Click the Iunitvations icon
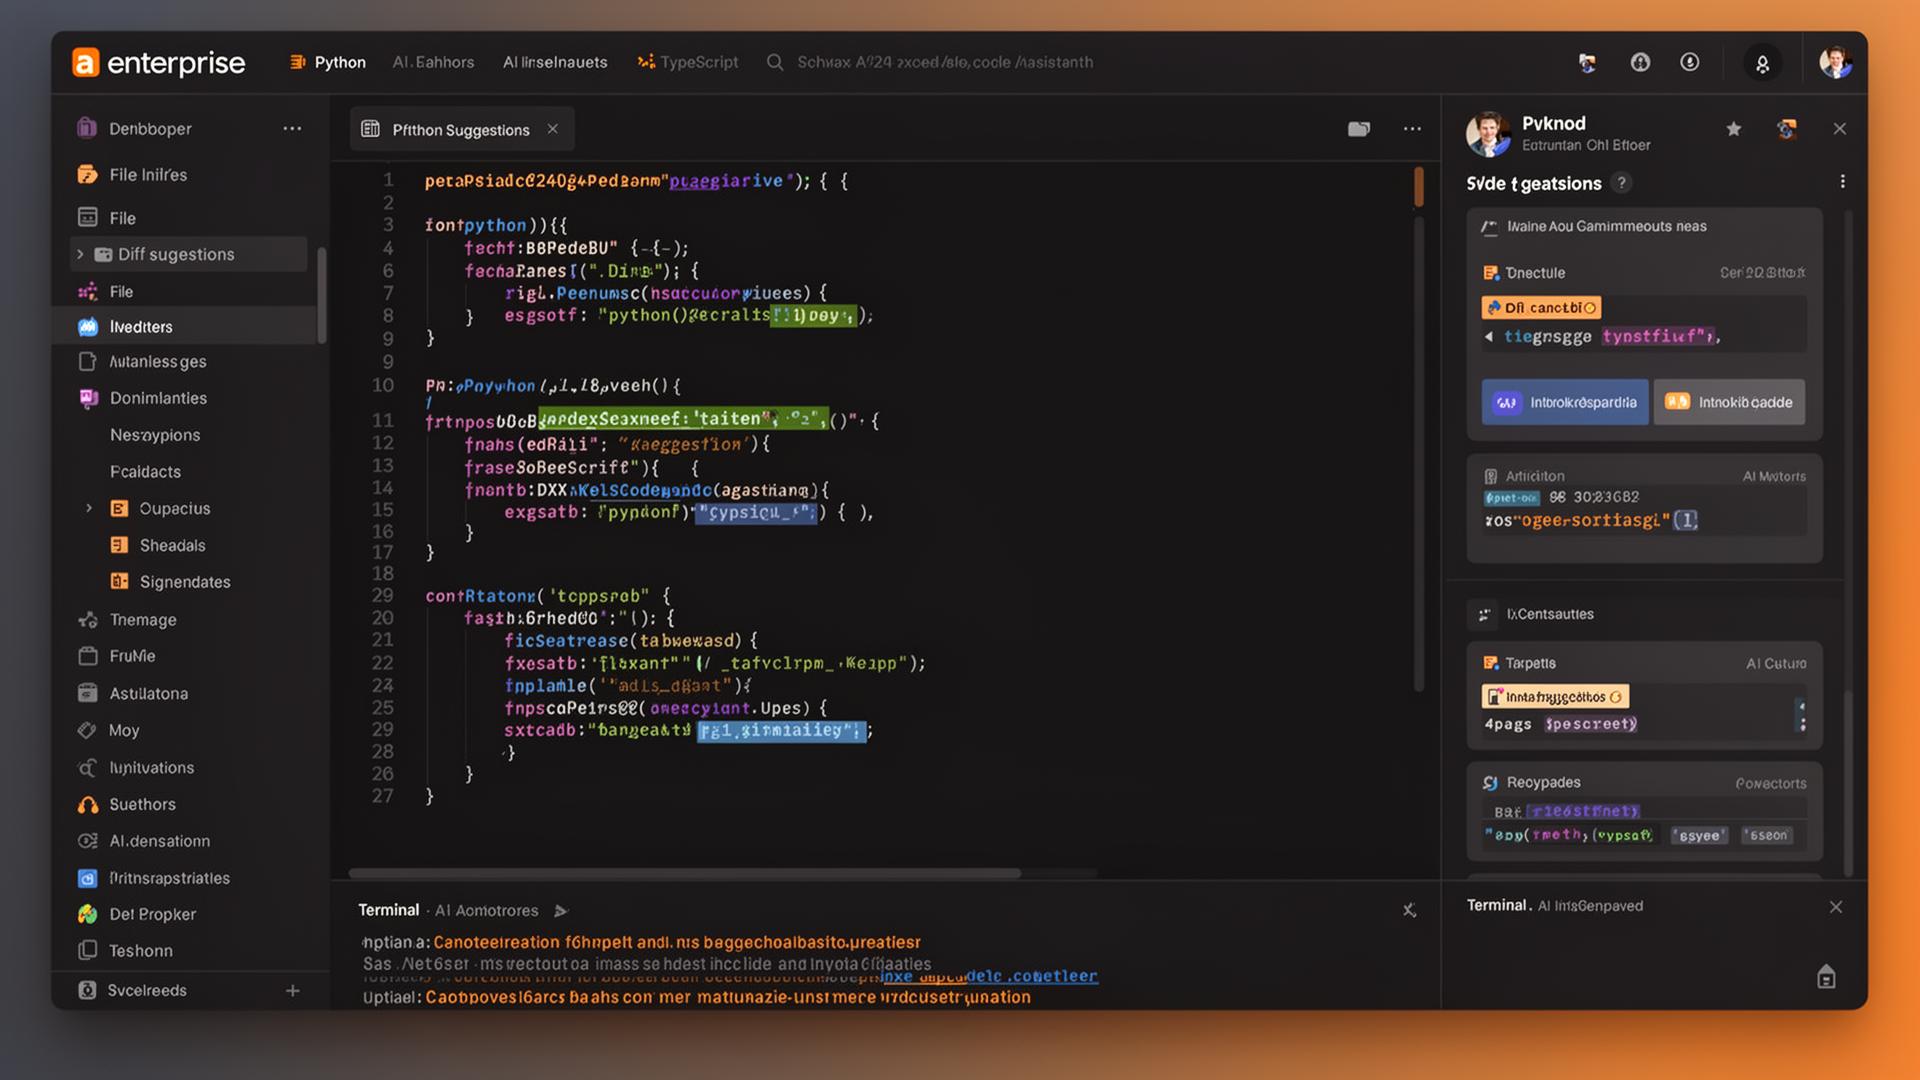 click(x=87, y=768)
